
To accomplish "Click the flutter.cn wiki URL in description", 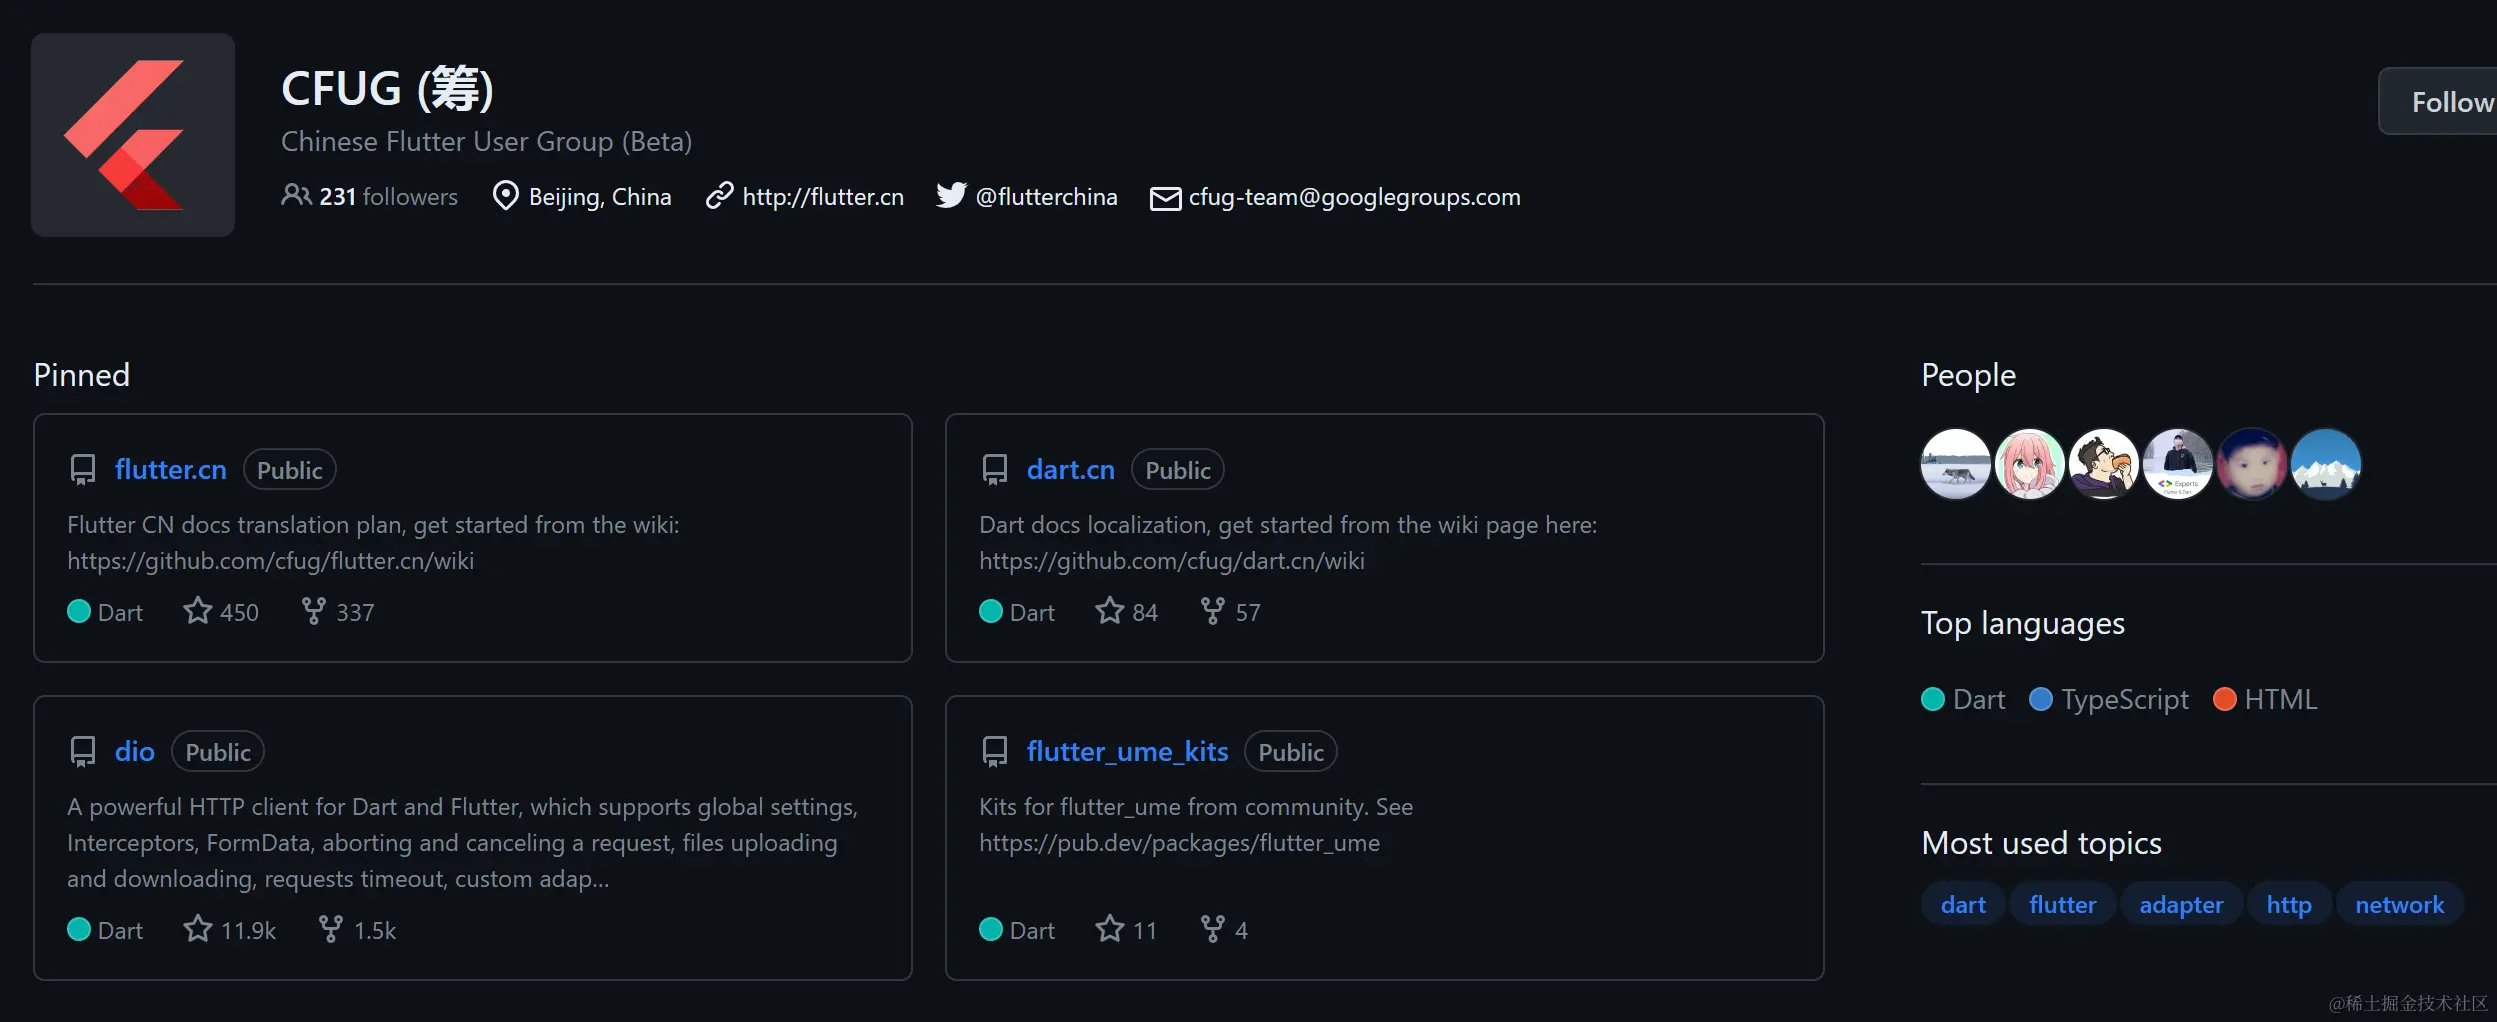I will pos(271,561).
